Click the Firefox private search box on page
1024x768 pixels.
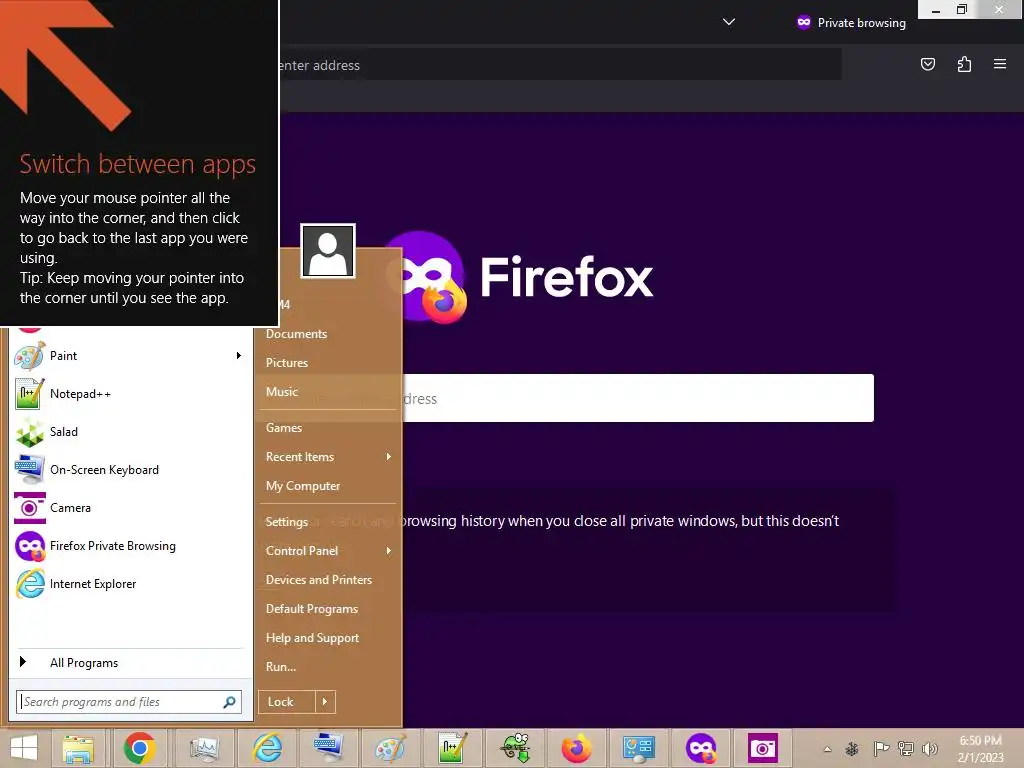coord(637,398)
